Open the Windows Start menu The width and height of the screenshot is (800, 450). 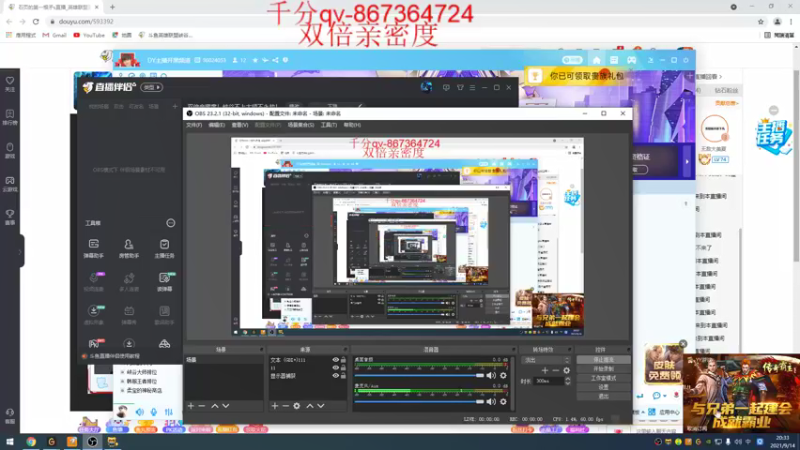(10, 442)
